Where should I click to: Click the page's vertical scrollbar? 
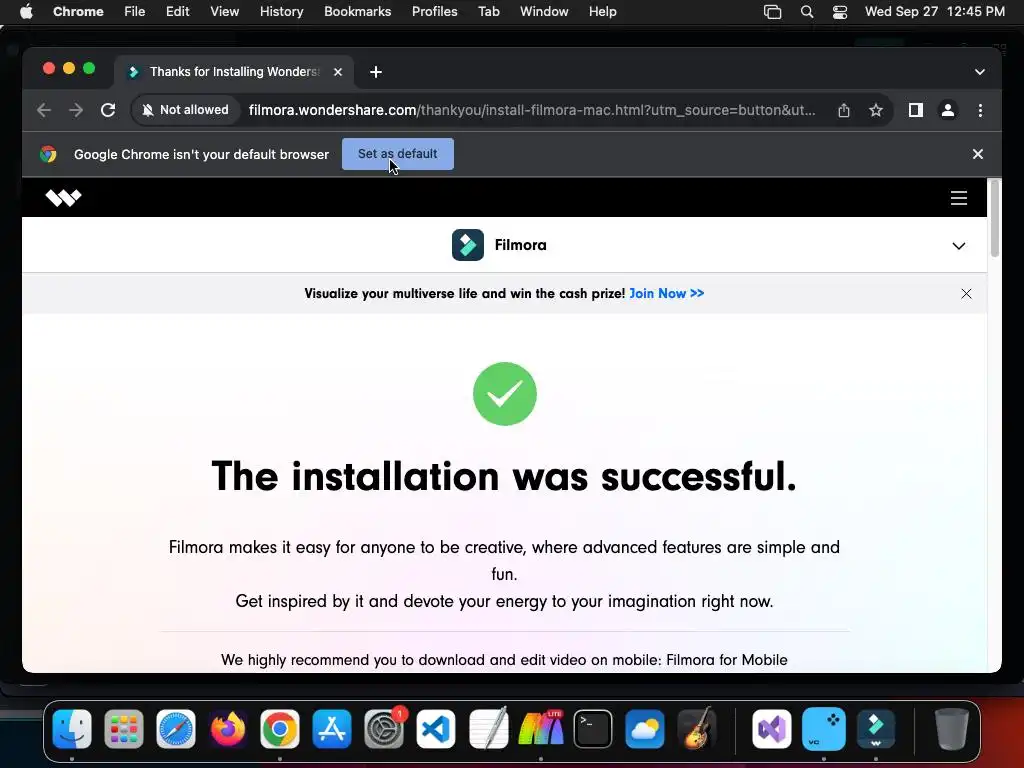[995, 219]
